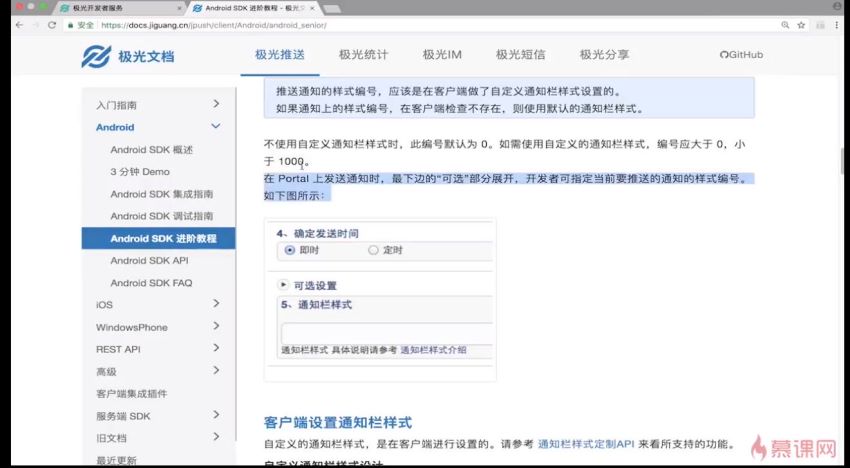
Task: Switch to the 极光统计 top tab
Action: click(363, 55)
